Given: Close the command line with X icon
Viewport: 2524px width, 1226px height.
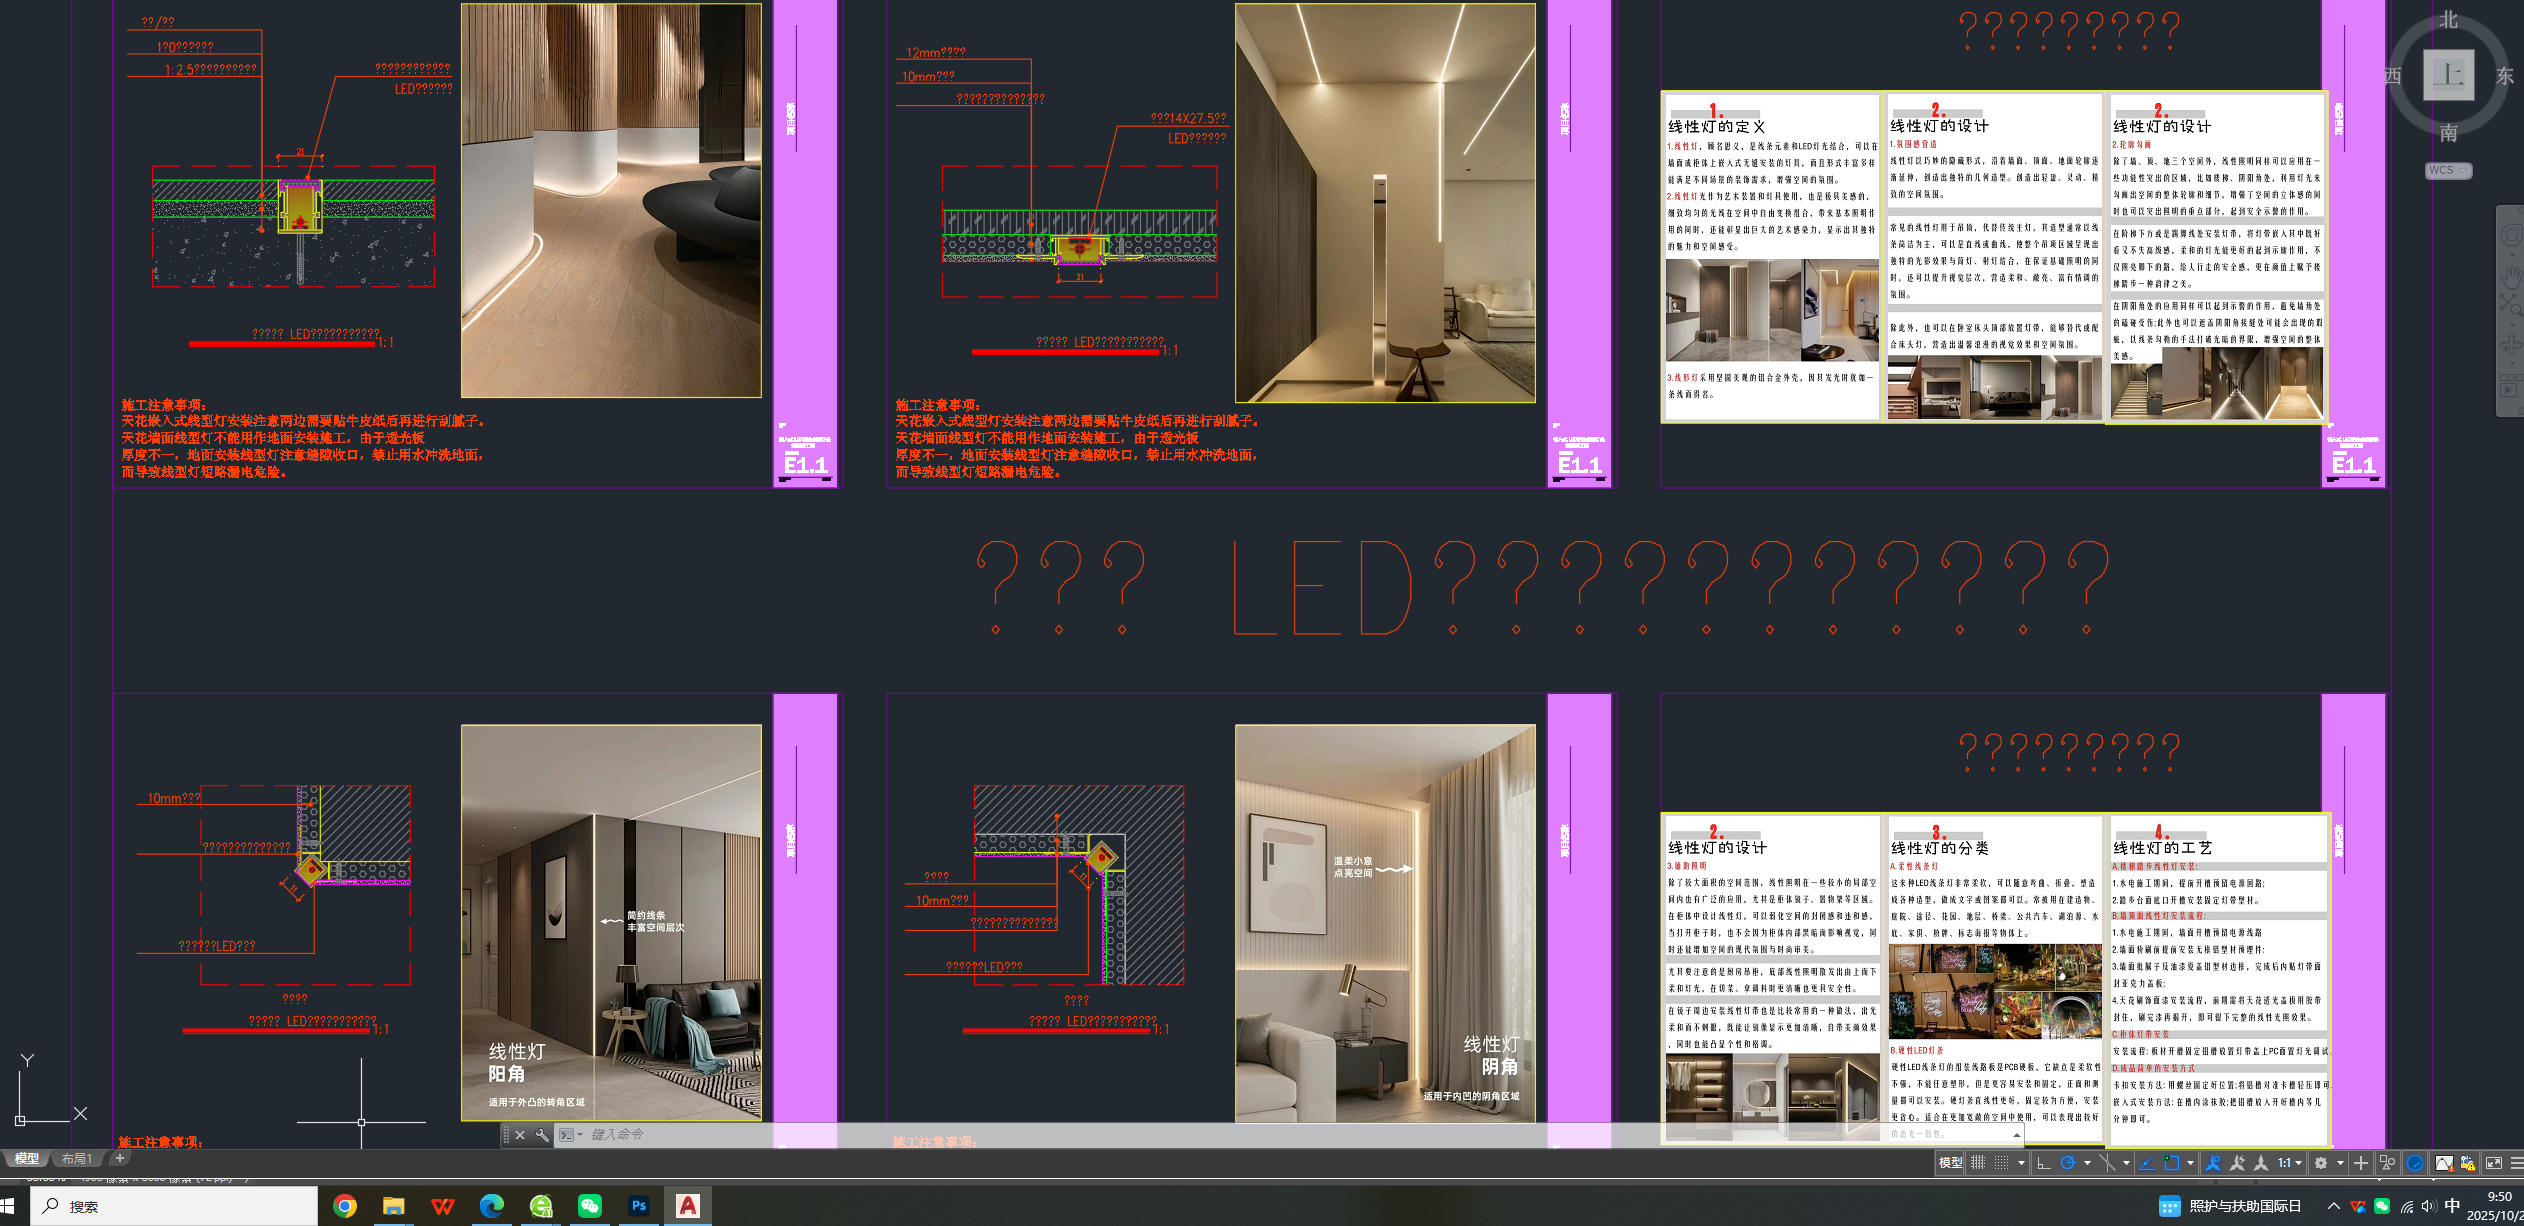Looking at the screenshot, I should (x=520, y=1135).
